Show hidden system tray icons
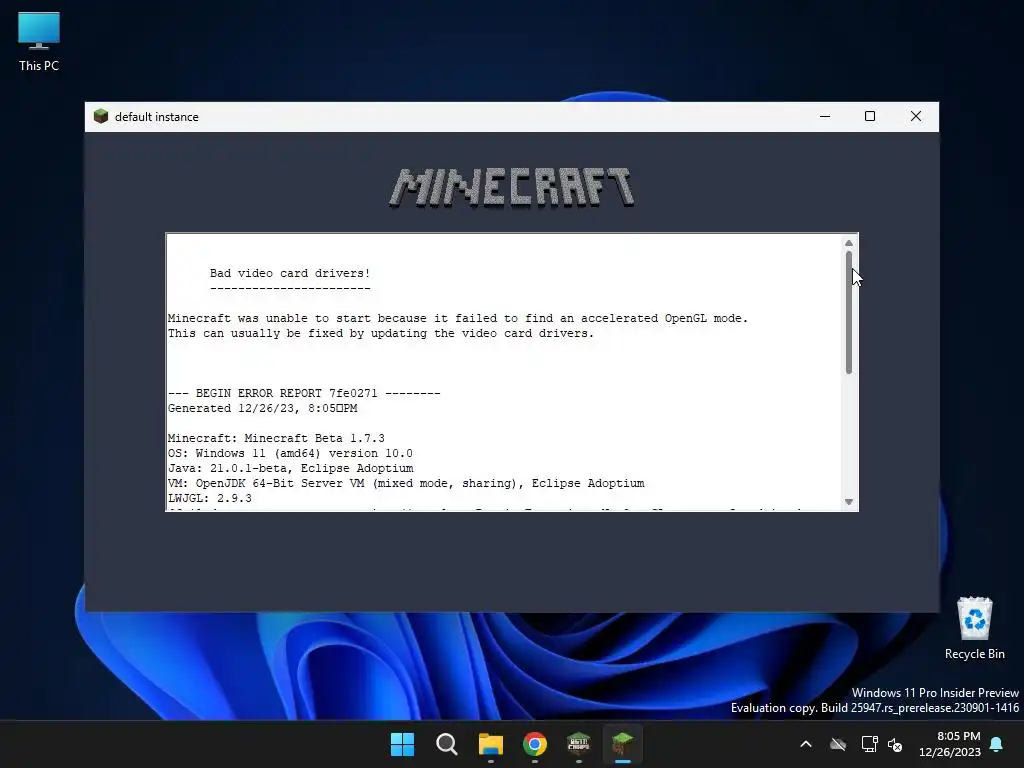1024x768 pixels. click(806, 744)
